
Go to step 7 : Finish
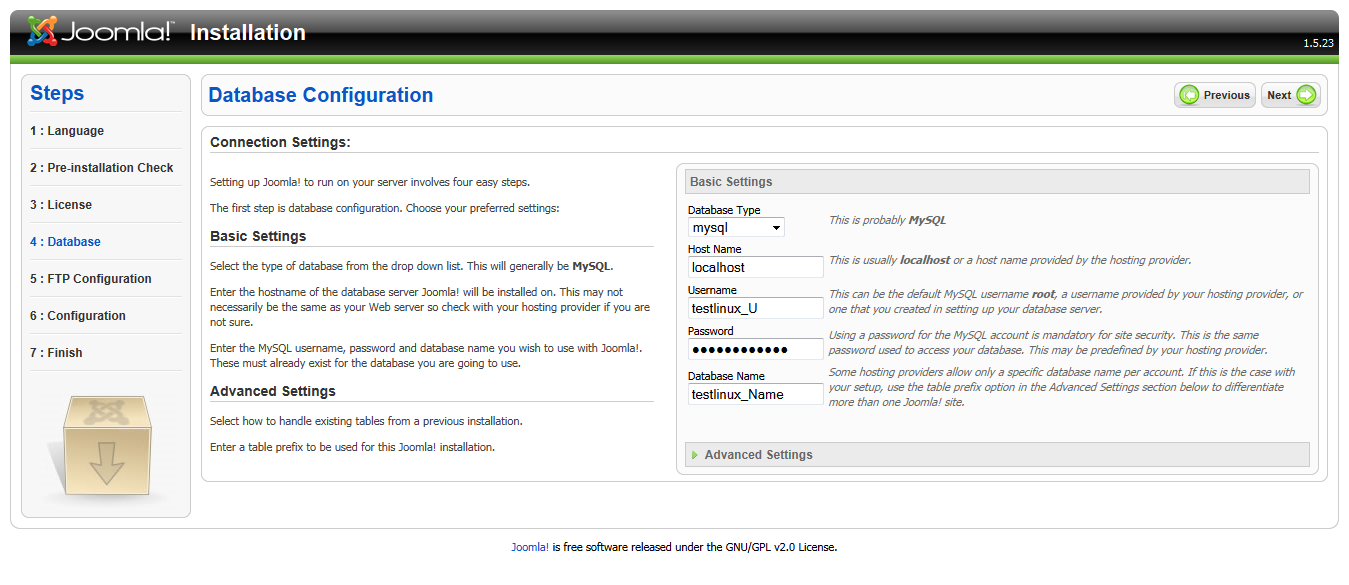coord(56,353)
